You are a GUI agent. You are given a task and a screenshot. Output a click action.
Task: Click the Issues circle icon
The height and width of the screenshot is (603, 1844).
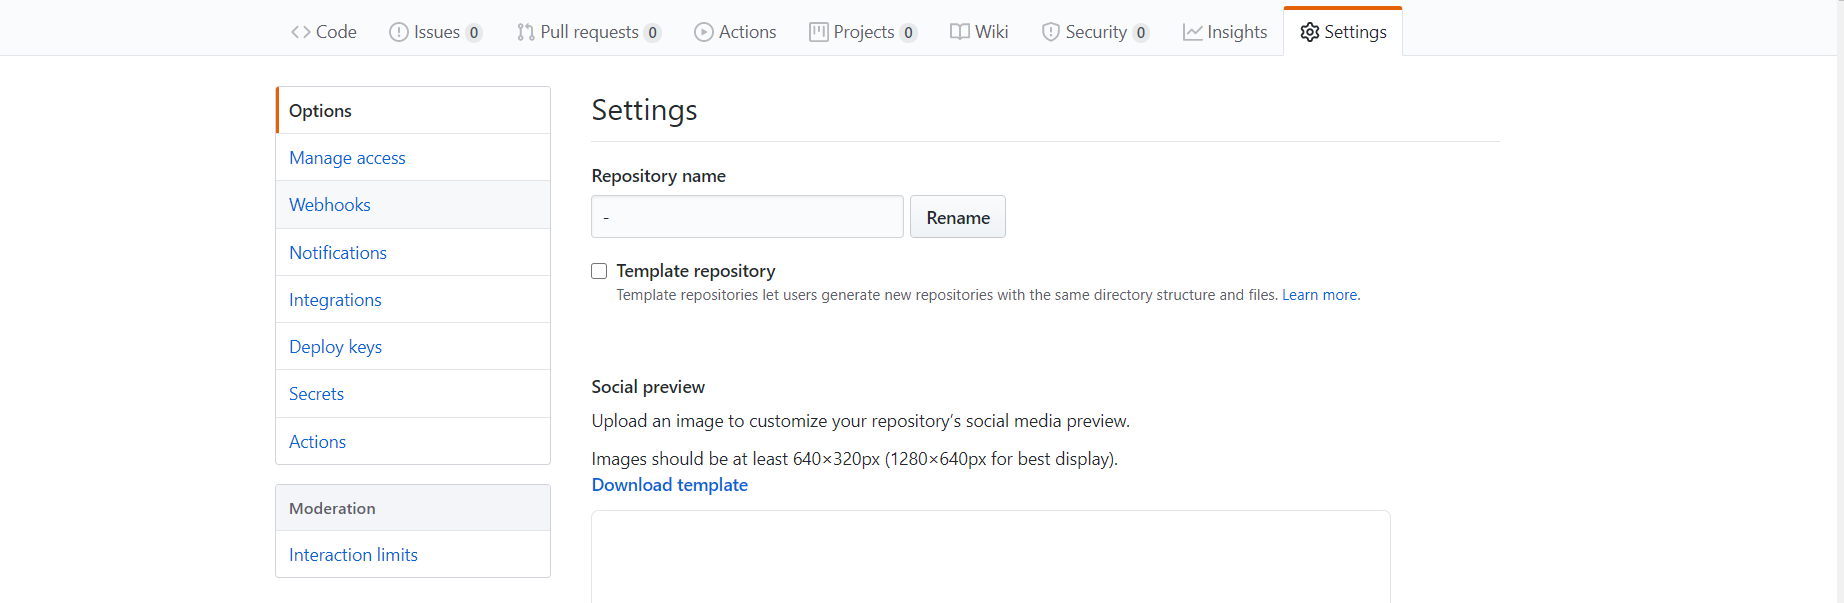pos(399,32)
